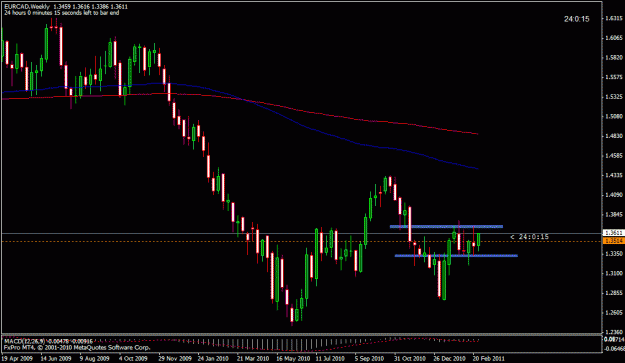625x363 pixels.
Task: Click the '24 hours 0 minutes 15 seconds left' text
Action: [x=61, y=13]
